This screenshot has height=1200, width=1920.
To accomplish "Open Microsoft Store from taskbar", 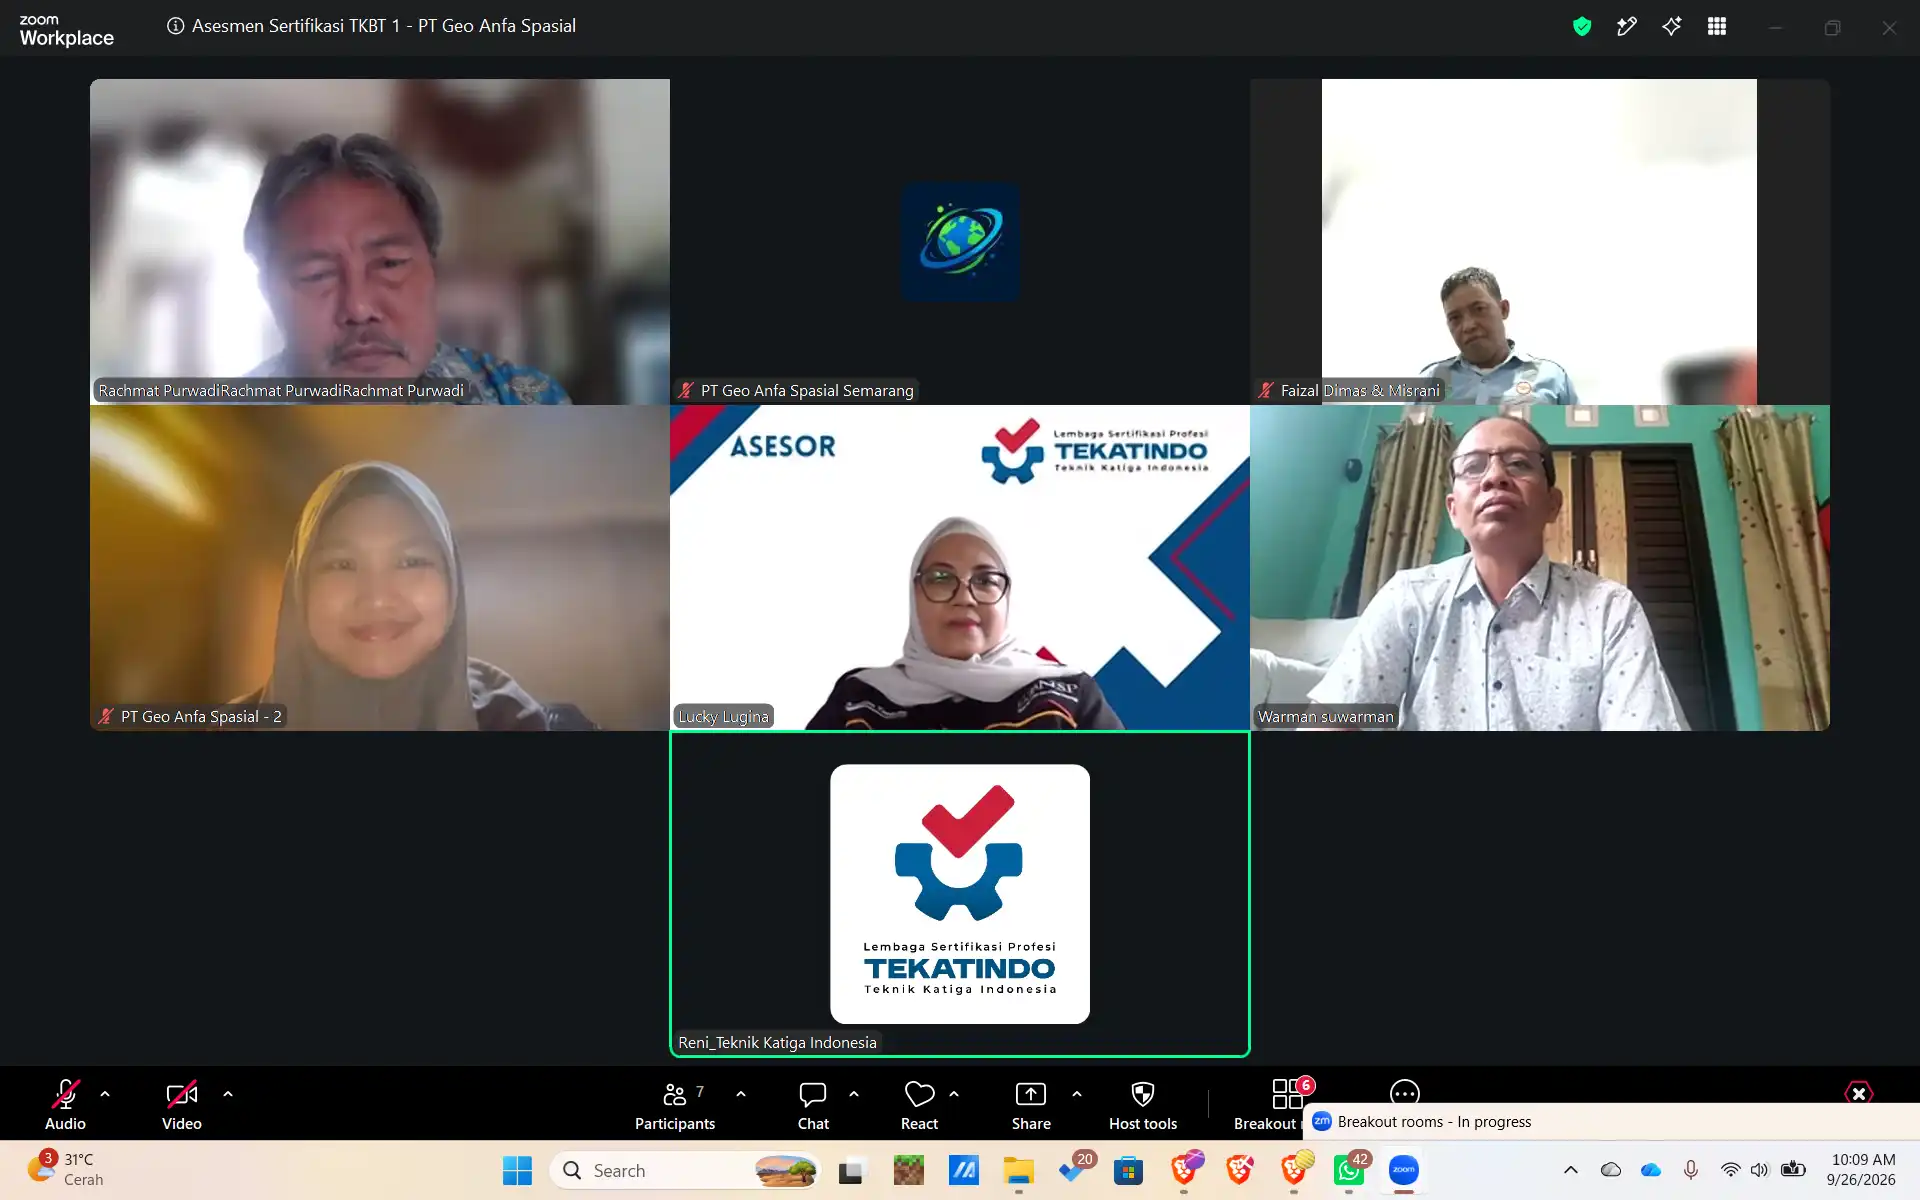I will point(1128,1170).
